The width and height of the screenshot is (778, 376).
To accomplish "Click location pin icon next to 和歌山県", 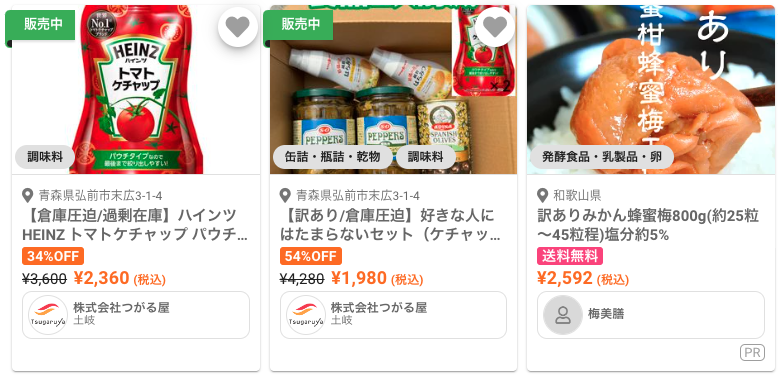I will [x=543, y=195].
